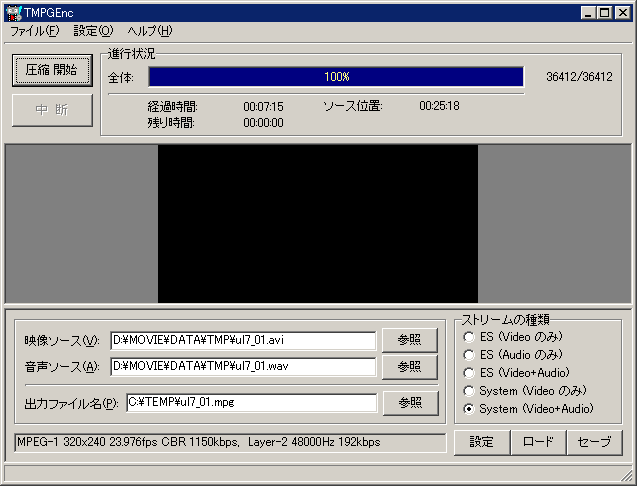Select ES (Audio のみ) stream type
Image resolution: width=637 pixels, height=486 pixels.
coord(513,355)
